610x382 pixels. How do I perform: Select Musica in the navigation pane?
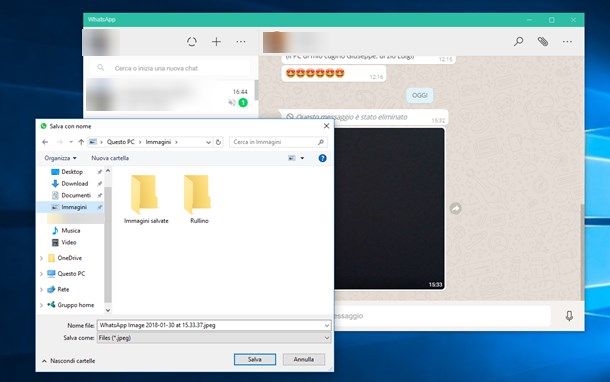71,230
